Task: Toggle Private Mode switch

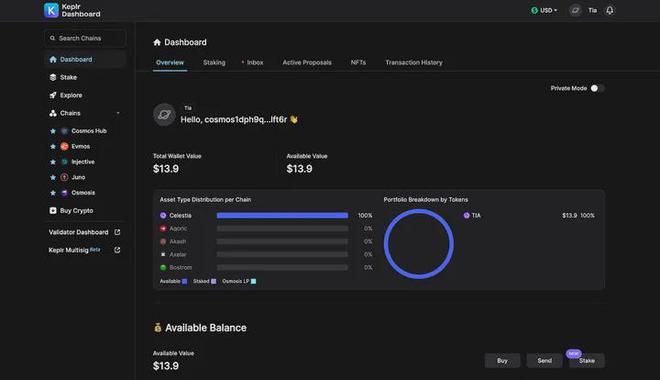Action: (598, 88)
